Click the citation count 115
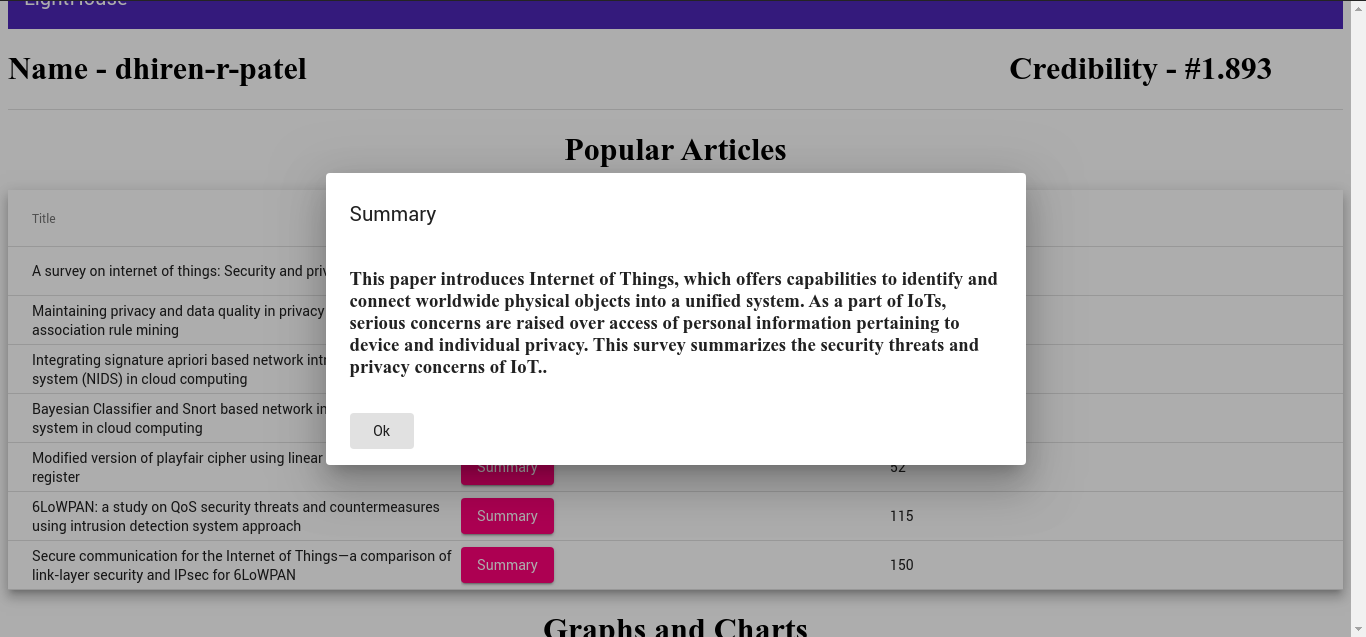The height and width of the screenshot is (637, 1366). (901, 515)
